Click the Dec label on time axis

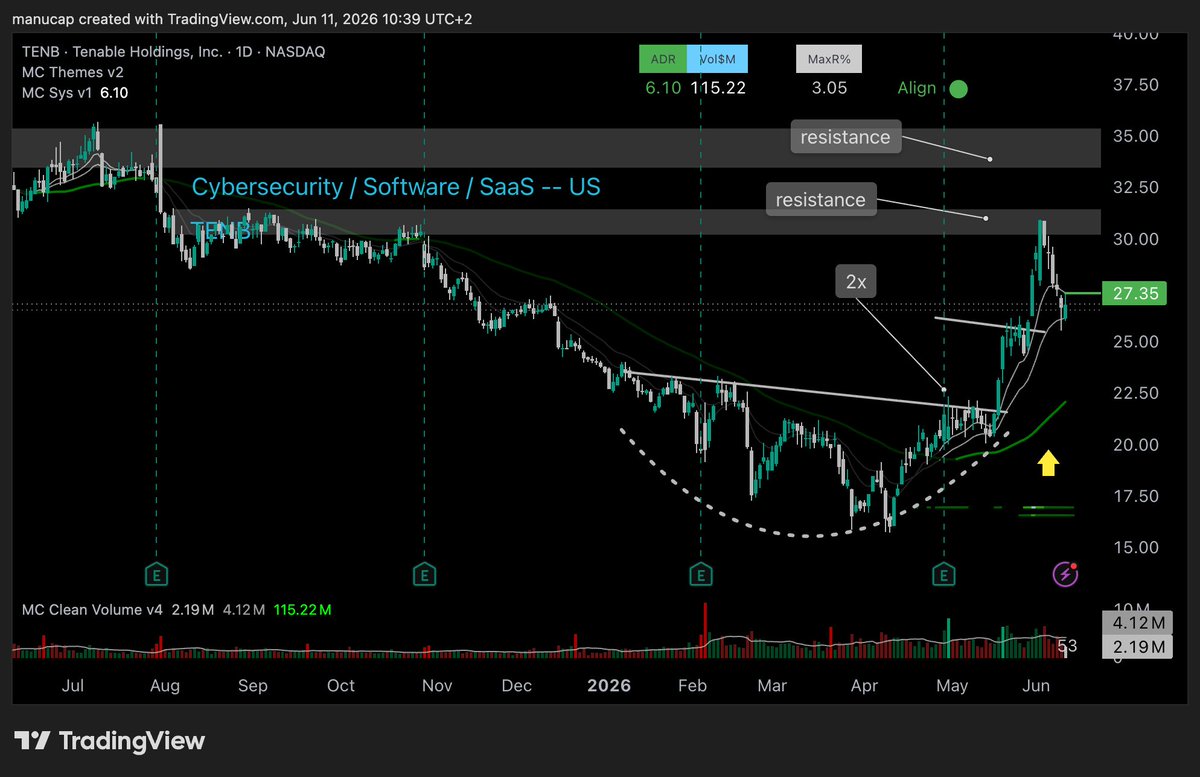point(516,686)
